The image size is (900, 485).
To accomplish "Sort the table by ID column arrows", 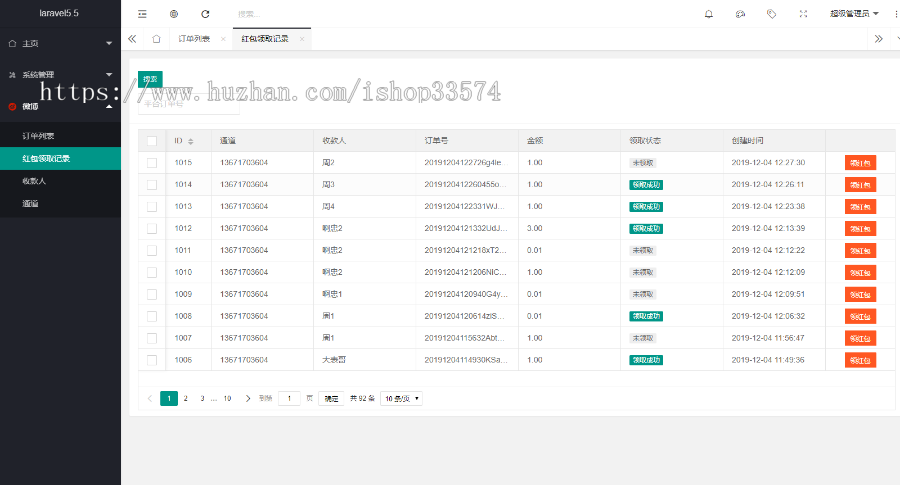I will click(x=191, y=141).
